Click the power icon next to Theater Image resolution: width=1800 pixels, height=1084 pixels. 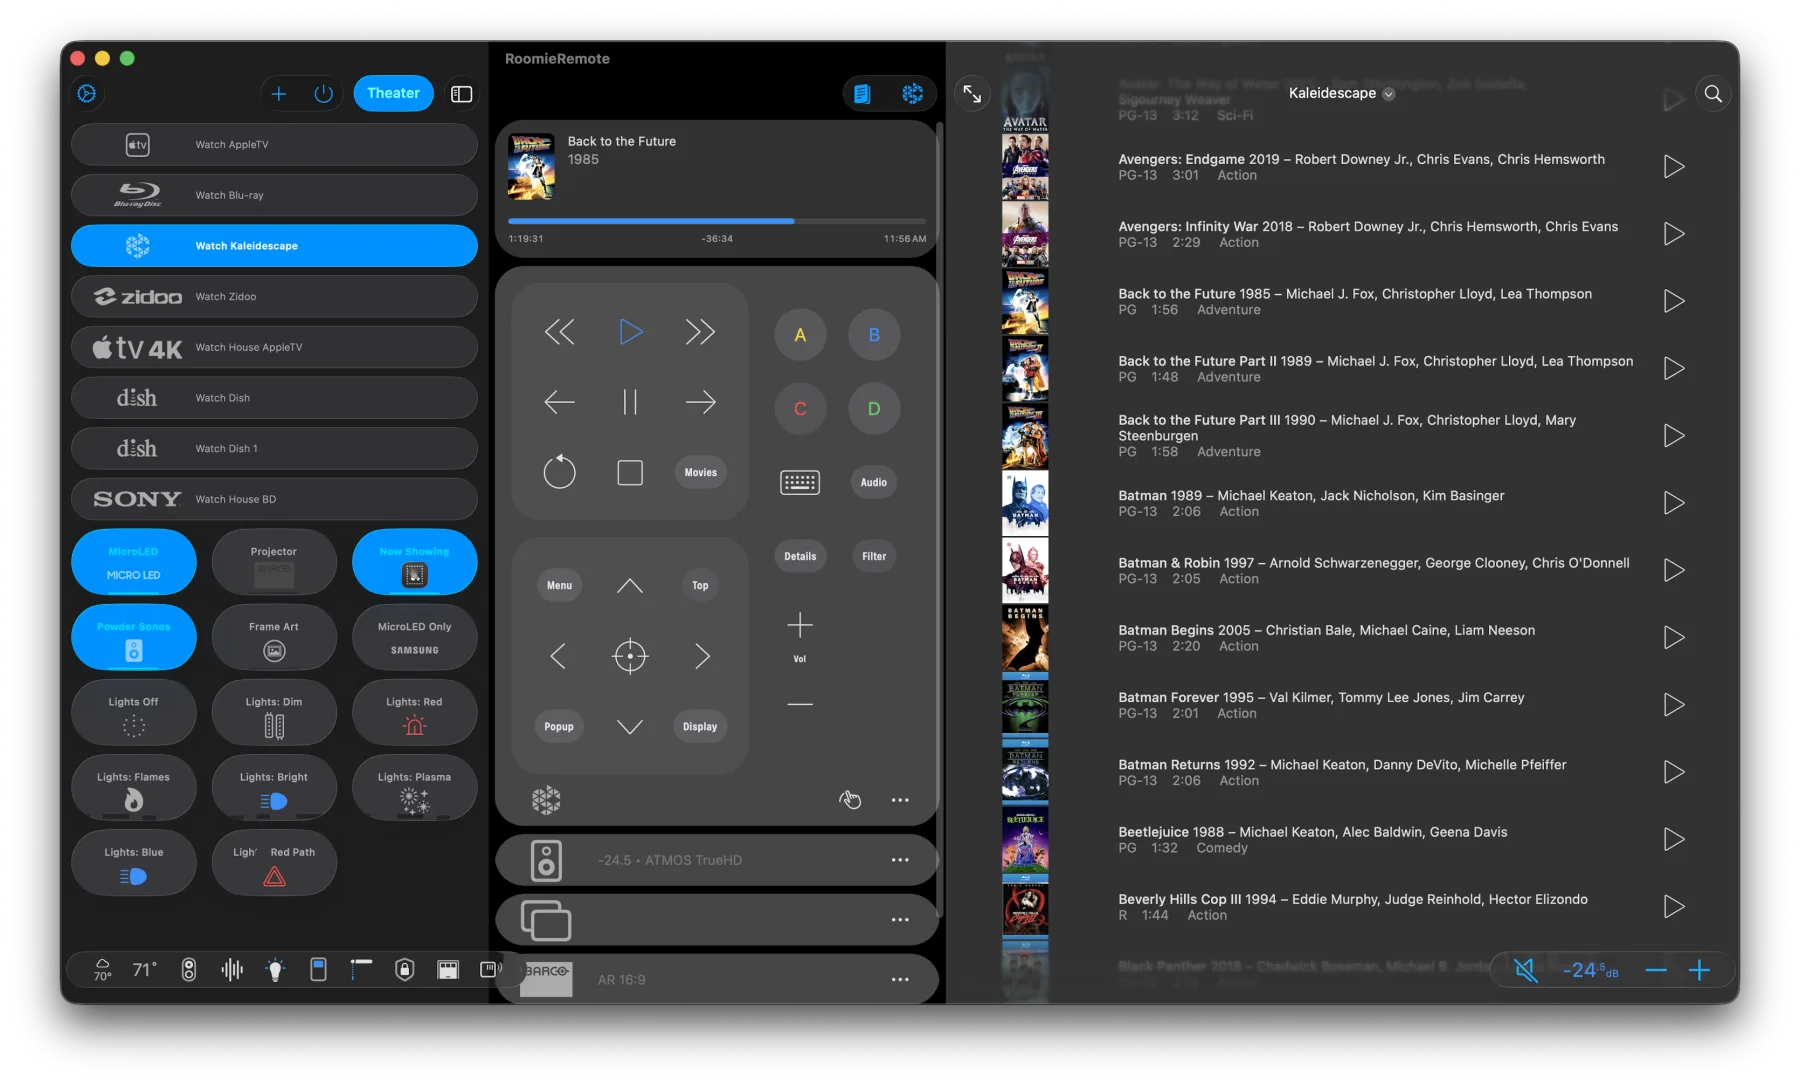click(323, 93)
